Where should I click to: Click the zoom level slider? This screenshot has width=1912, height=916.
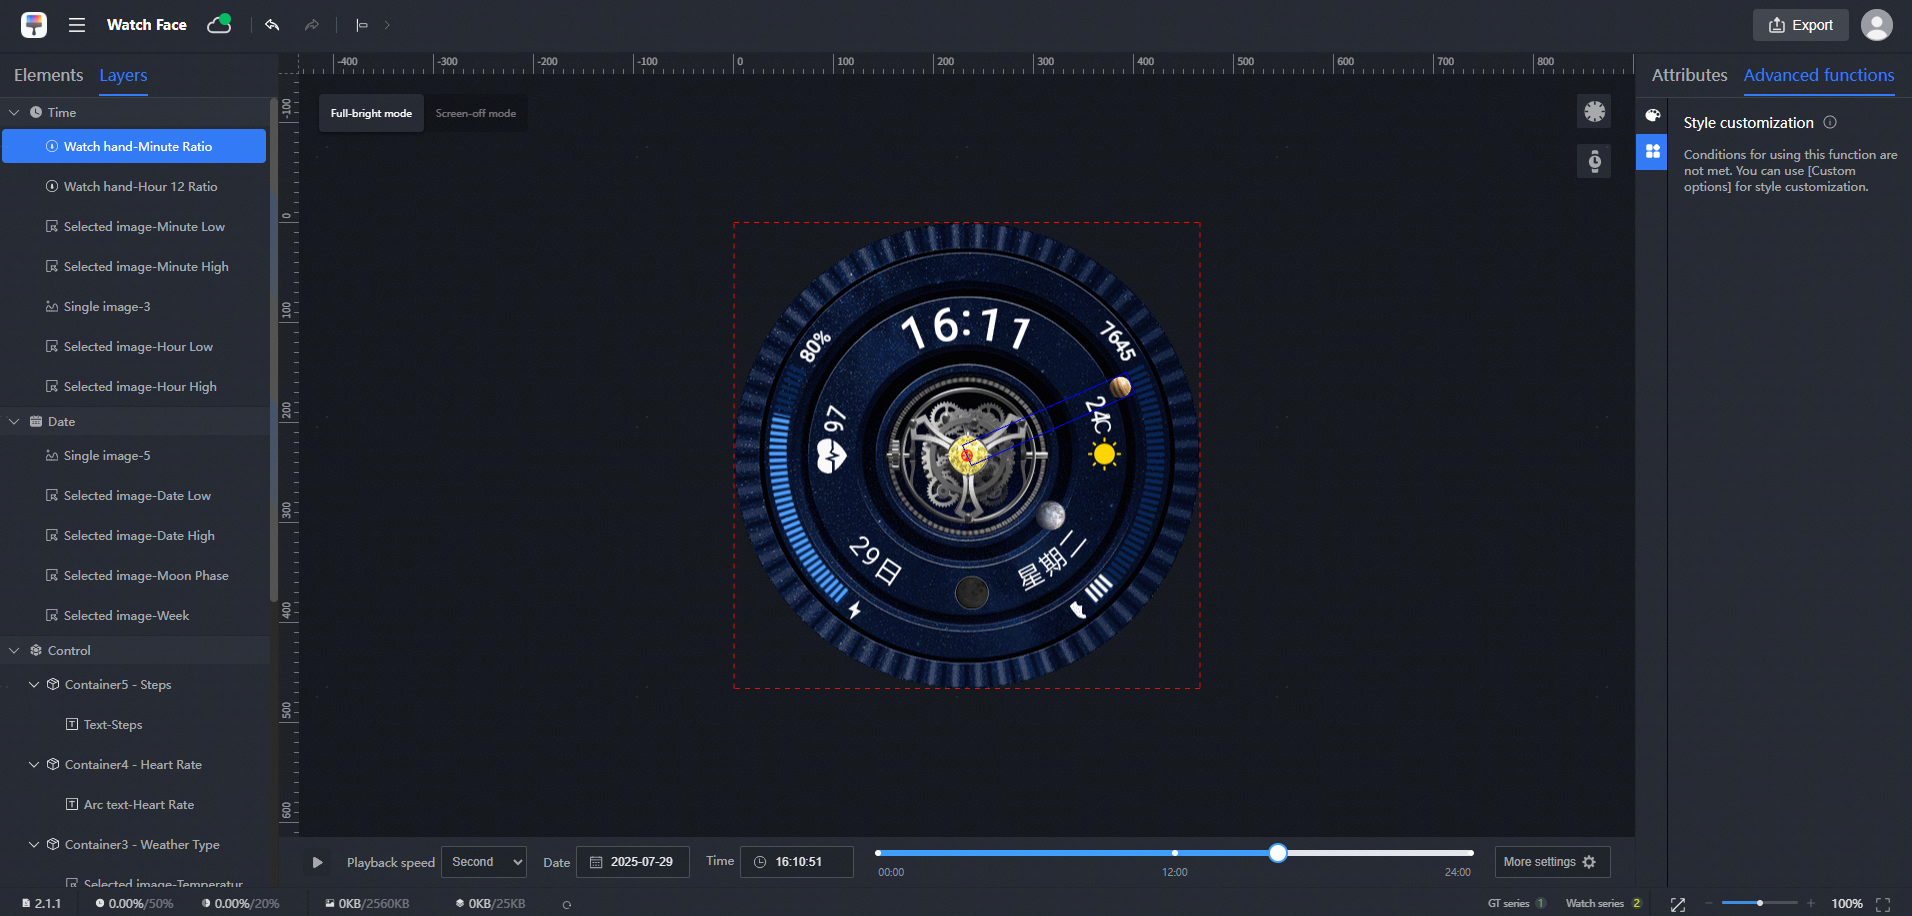point(1759,903)
